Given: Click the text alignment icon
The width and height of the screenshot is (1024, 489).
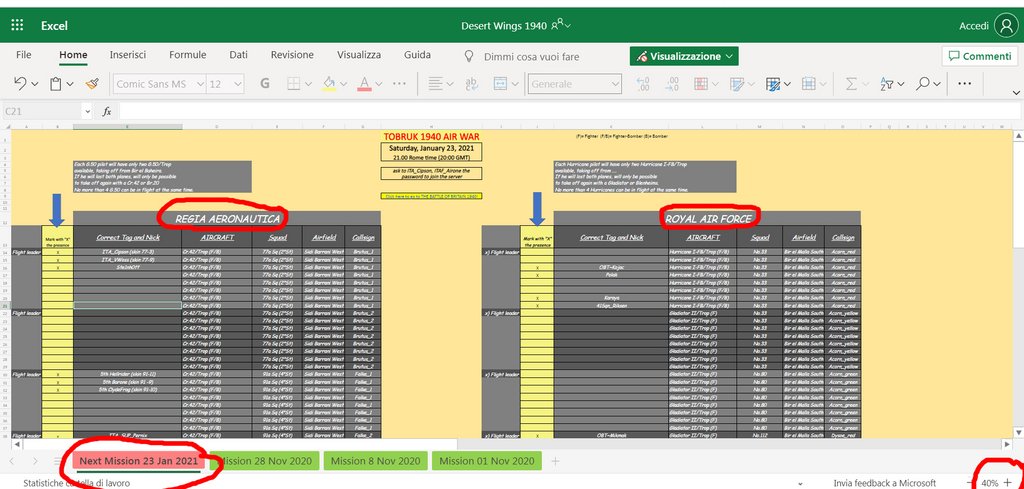Looking at the screenshot, I should [x=435, y=84].
